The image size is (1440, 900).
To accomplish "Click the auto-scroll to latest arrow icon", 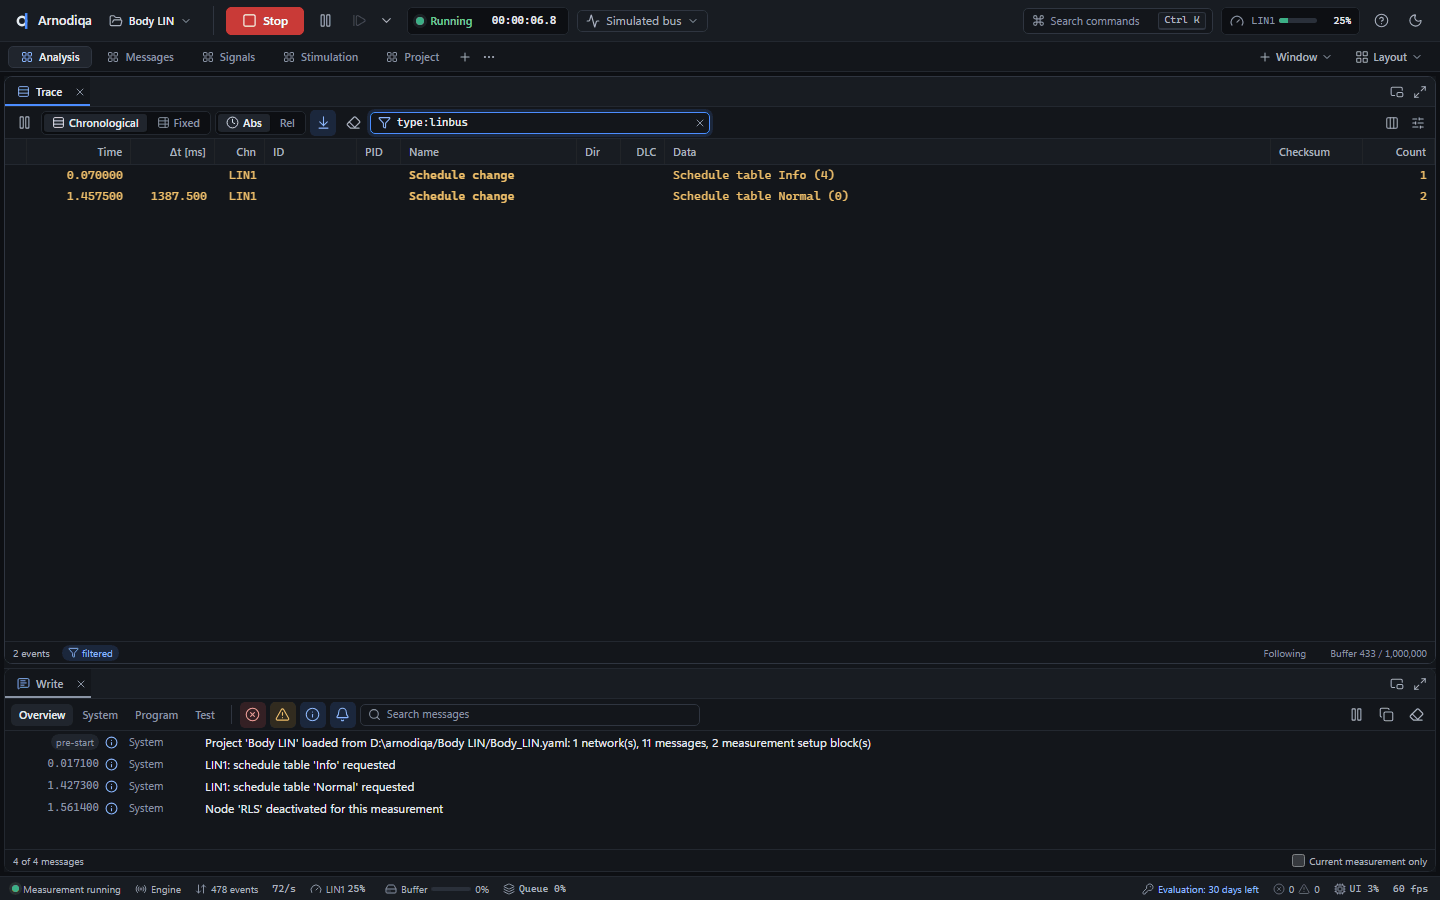I will tap(323, 123).
